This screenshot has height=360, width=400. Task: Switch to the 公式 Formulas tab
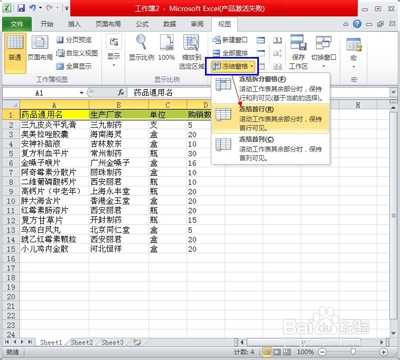point(142,24)
